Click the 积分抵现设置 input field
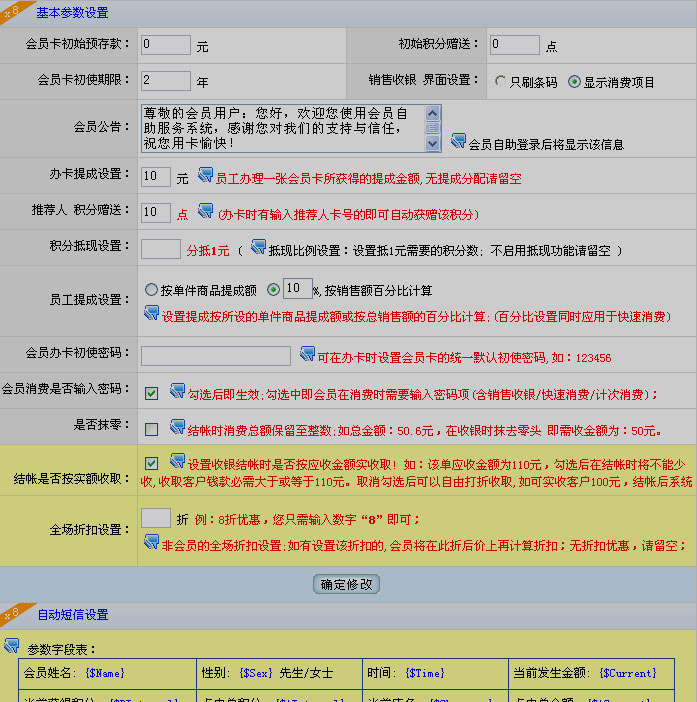697x702 pixels. point(161,249)
